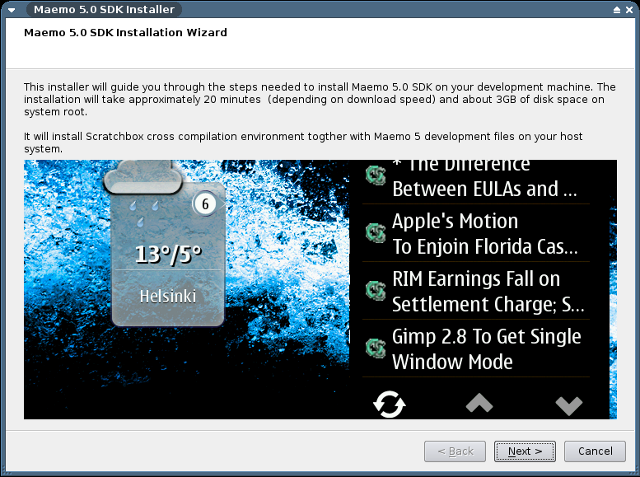Click the Helsinki city label

tap(168, 296)
